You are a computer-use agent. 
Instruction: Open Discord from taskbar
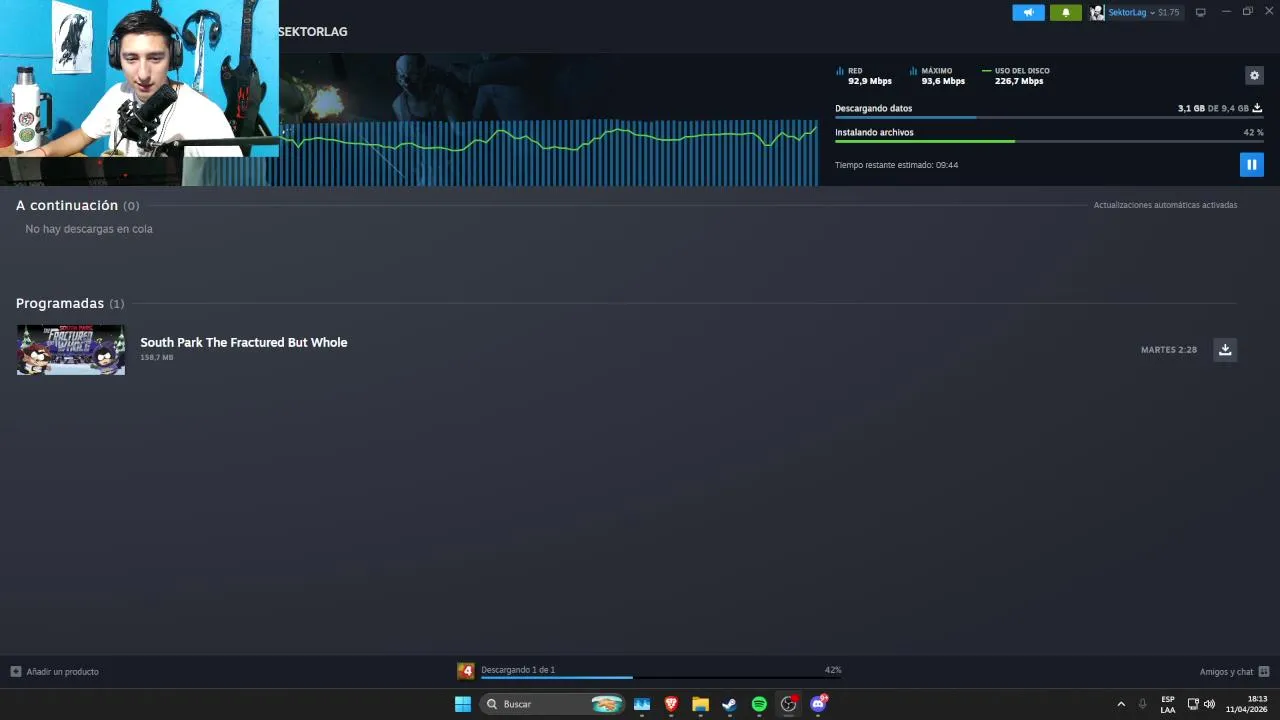(818, 704)
